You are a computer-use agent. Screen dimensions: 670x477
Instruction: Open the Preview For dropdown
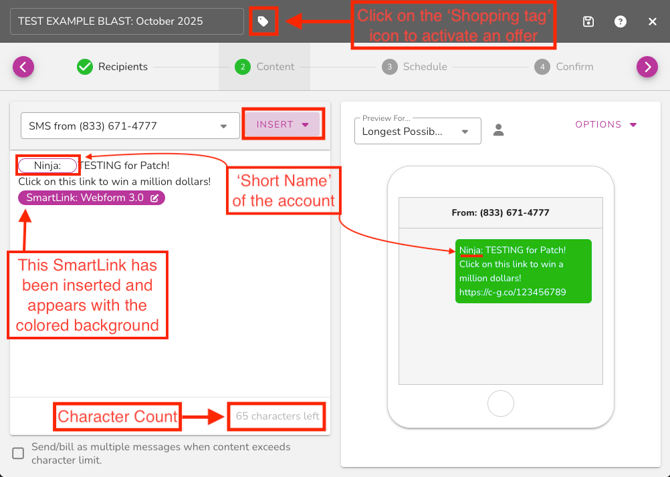pyautogui.click(x=417, y=131)
